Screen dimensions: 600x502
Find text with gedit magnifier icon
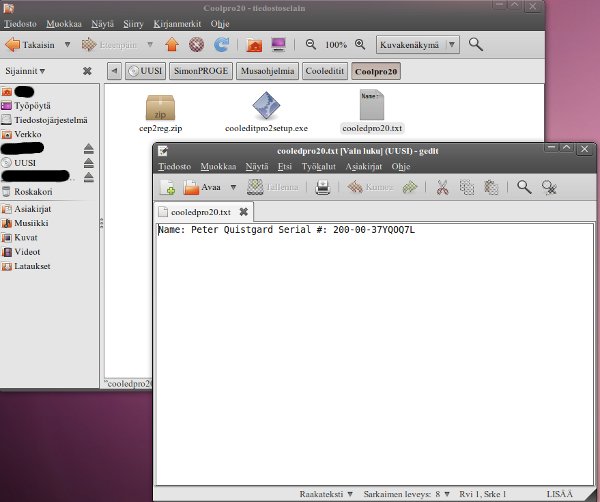coord(524,187)
